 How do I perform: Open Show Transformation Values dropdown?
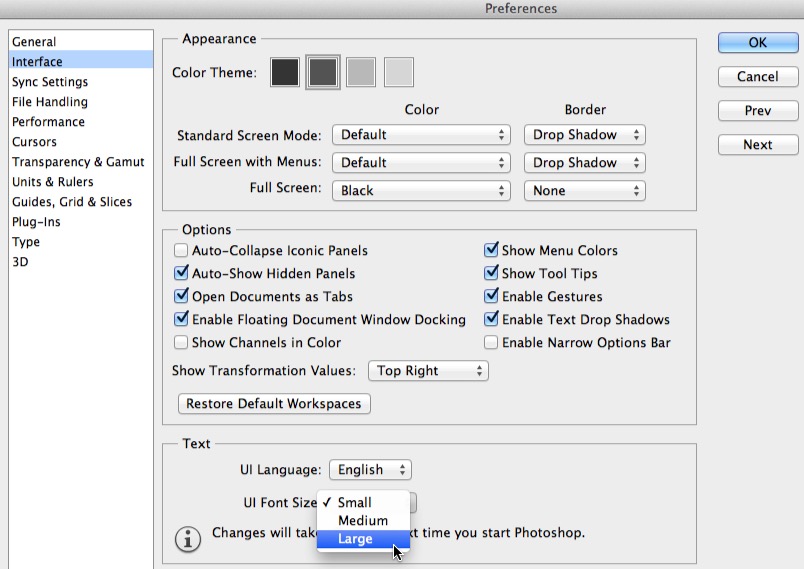point(428,371)
